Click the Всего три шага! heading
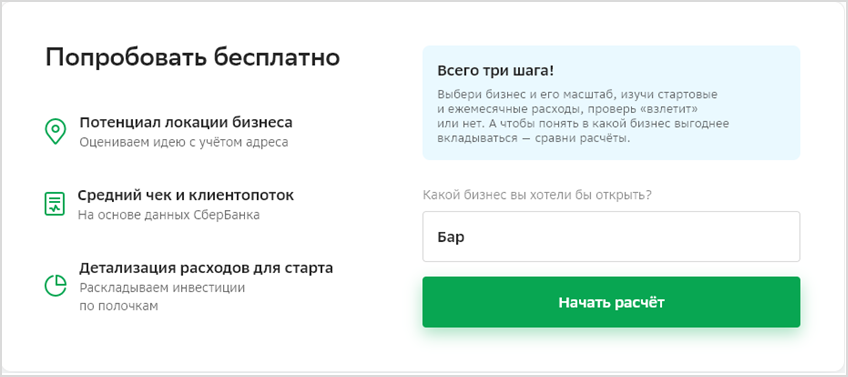The width and height of the screenshot is (848, 377). tap(495, 71)
